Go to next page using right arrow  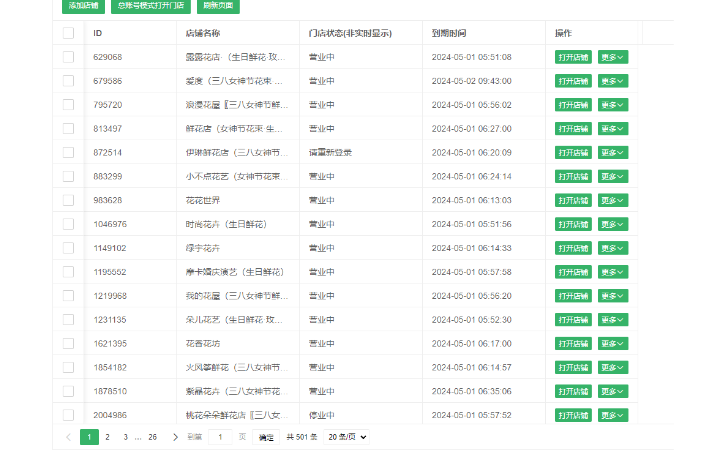pos(175,437)
